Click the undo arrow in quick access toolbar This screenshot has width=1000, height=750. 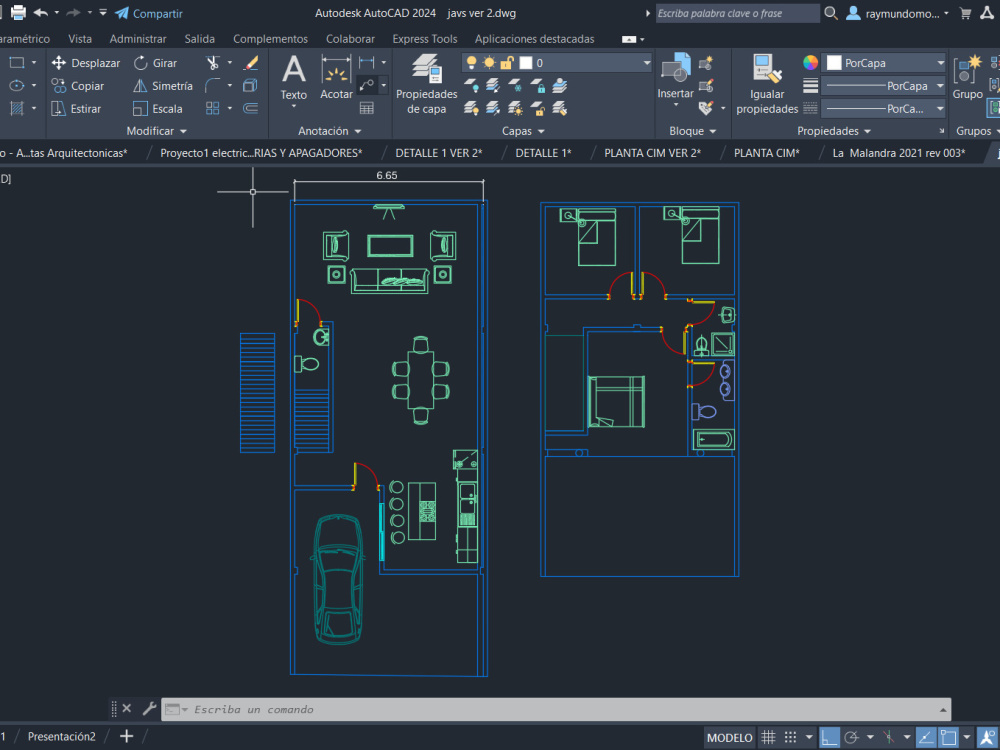coord(40,12)
